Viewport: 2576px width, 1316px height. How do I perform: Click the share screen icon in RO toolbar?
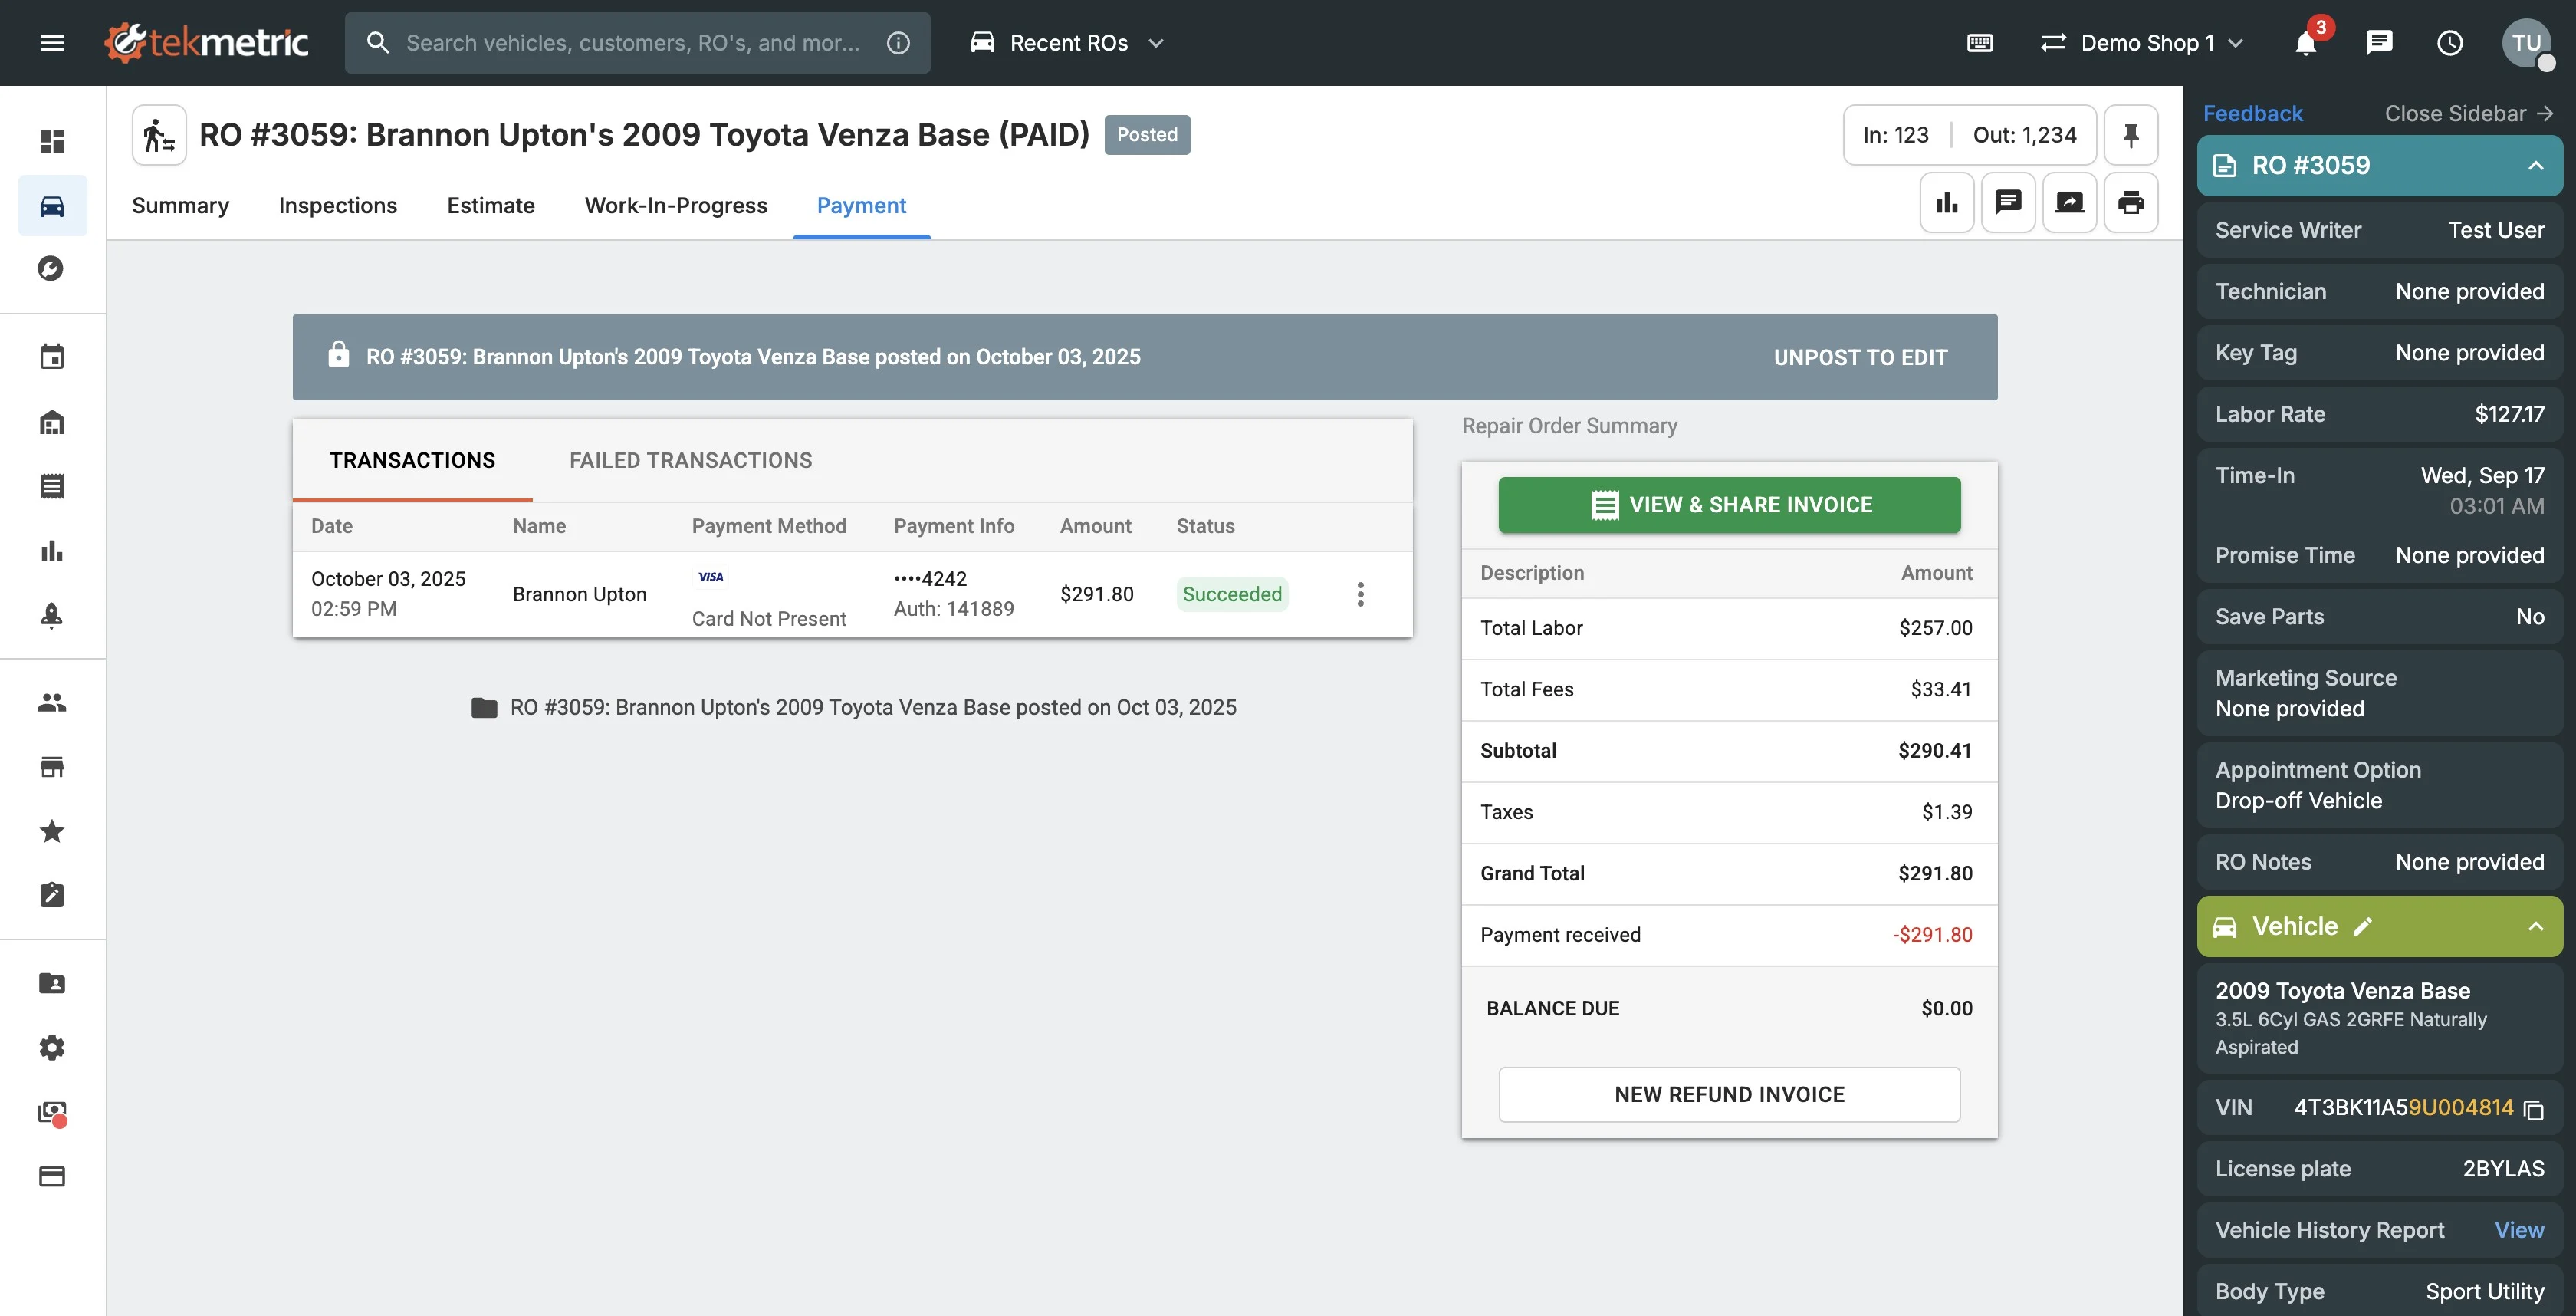click(x=2069, y=203)
